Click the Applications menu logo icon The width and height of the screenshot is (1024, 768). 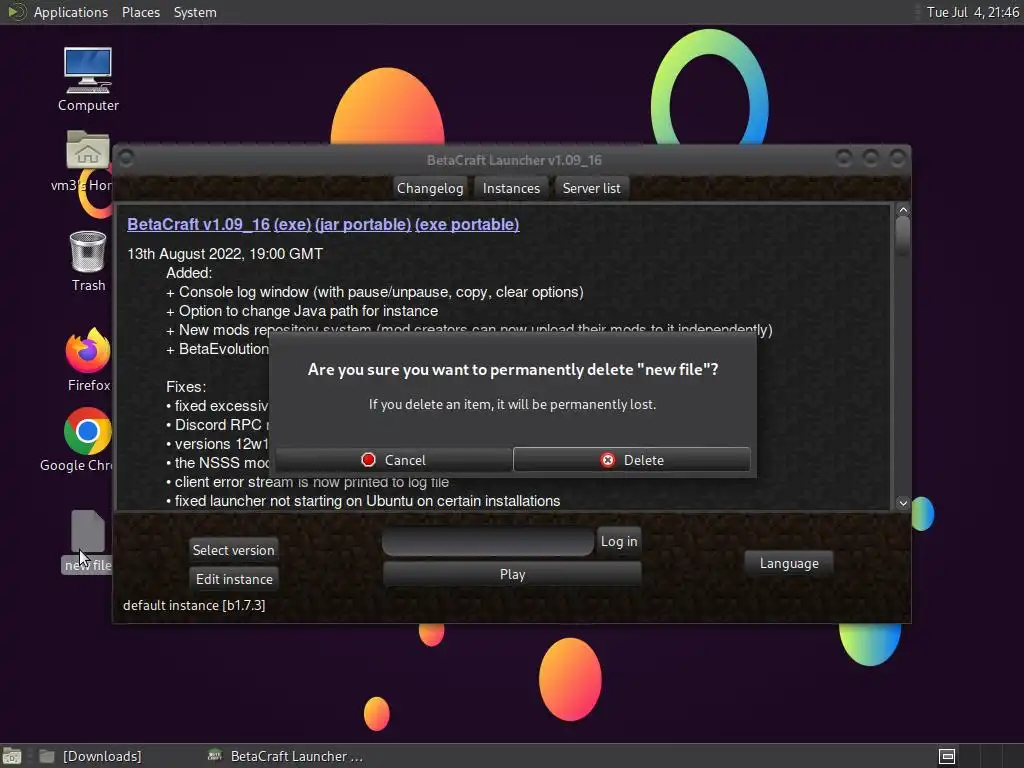pos(16,12)
